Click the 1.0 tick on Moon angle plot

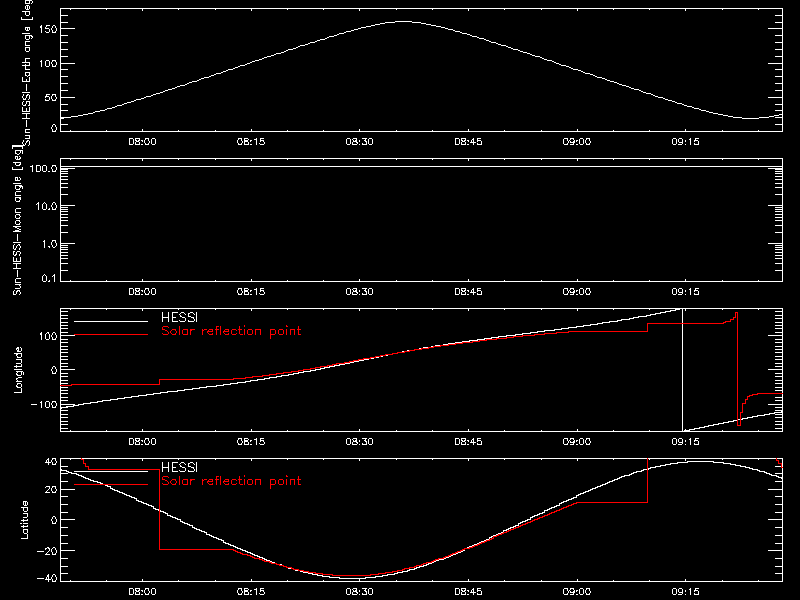[49, 244]
